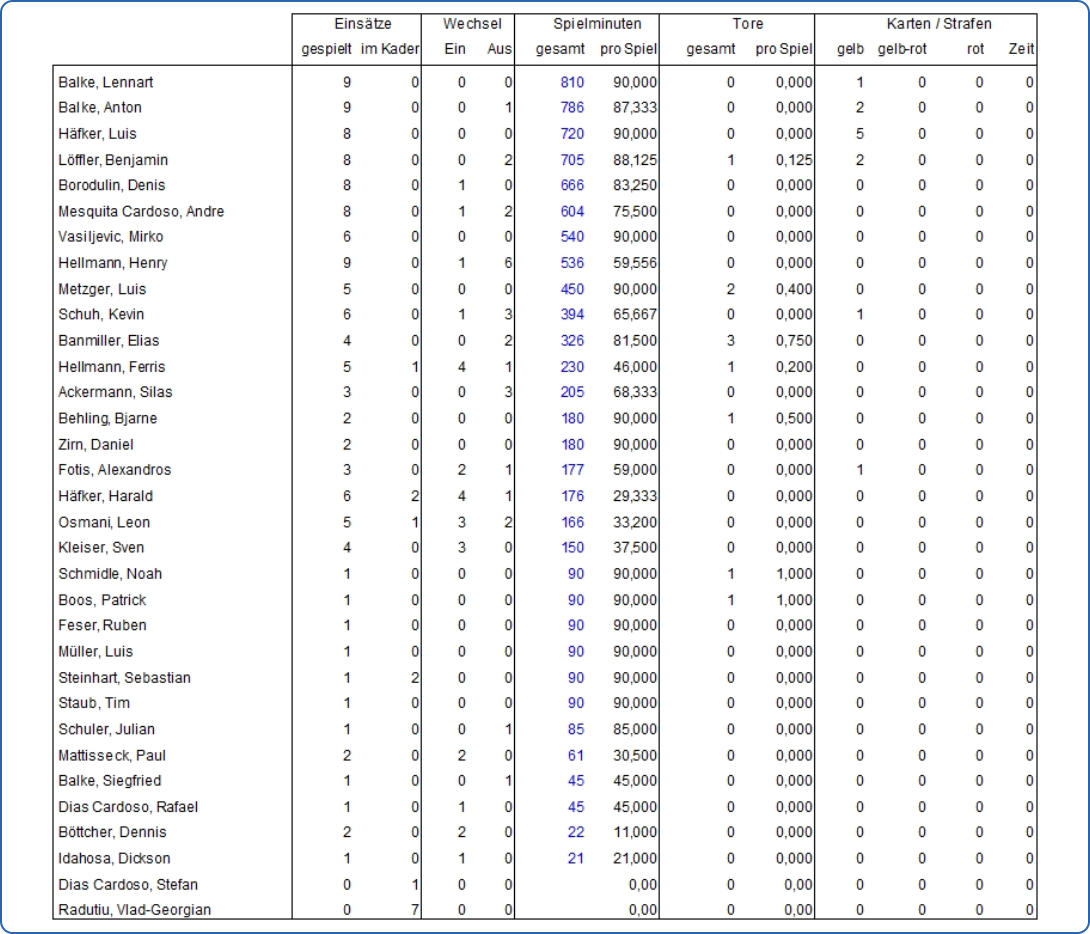Click the name Balke, Siegfried
This screenshot has width=1090, height=934.
click(x=110, y=781)
